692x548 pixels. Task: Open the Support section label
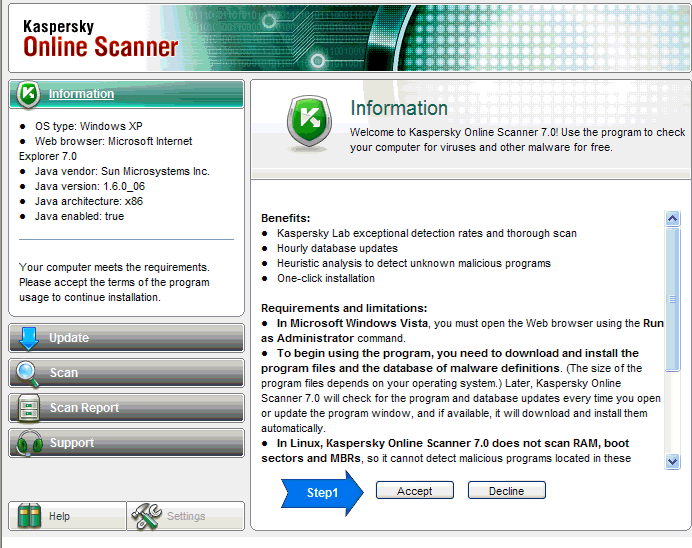72,443
